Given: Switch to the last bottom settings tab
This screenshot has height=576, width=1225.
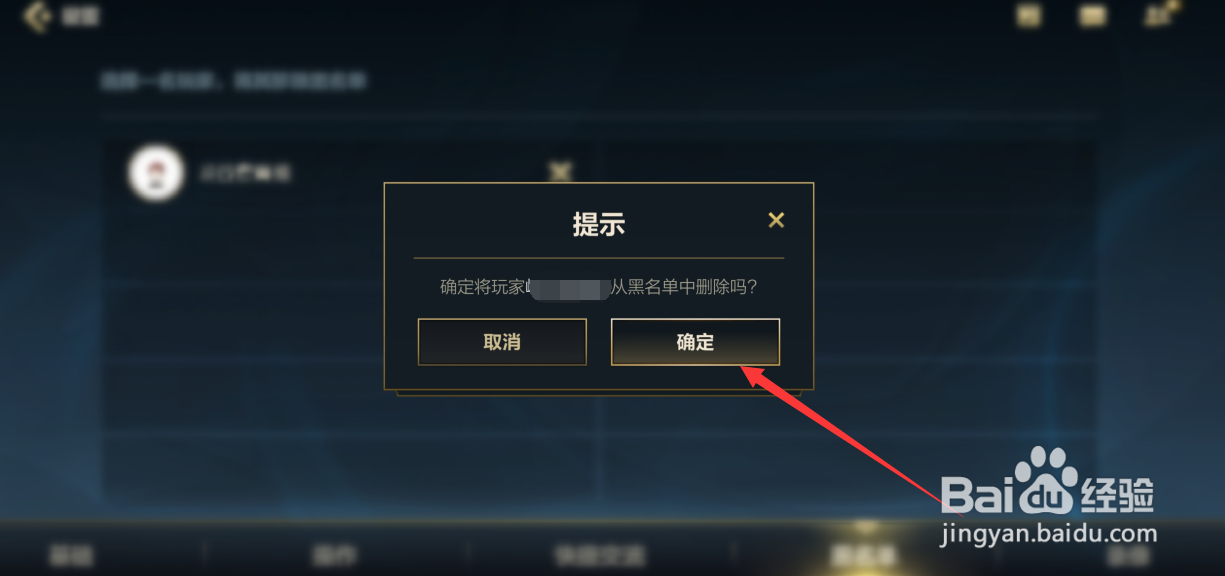Looking at the screenshot, I should (x=1129, y=554).
